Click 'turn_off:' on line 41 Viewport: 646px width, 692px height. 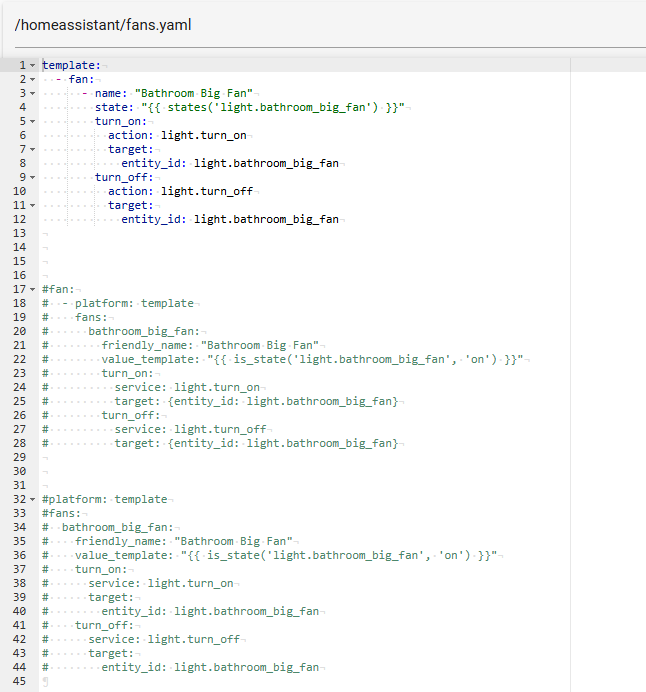click(104, 625)
